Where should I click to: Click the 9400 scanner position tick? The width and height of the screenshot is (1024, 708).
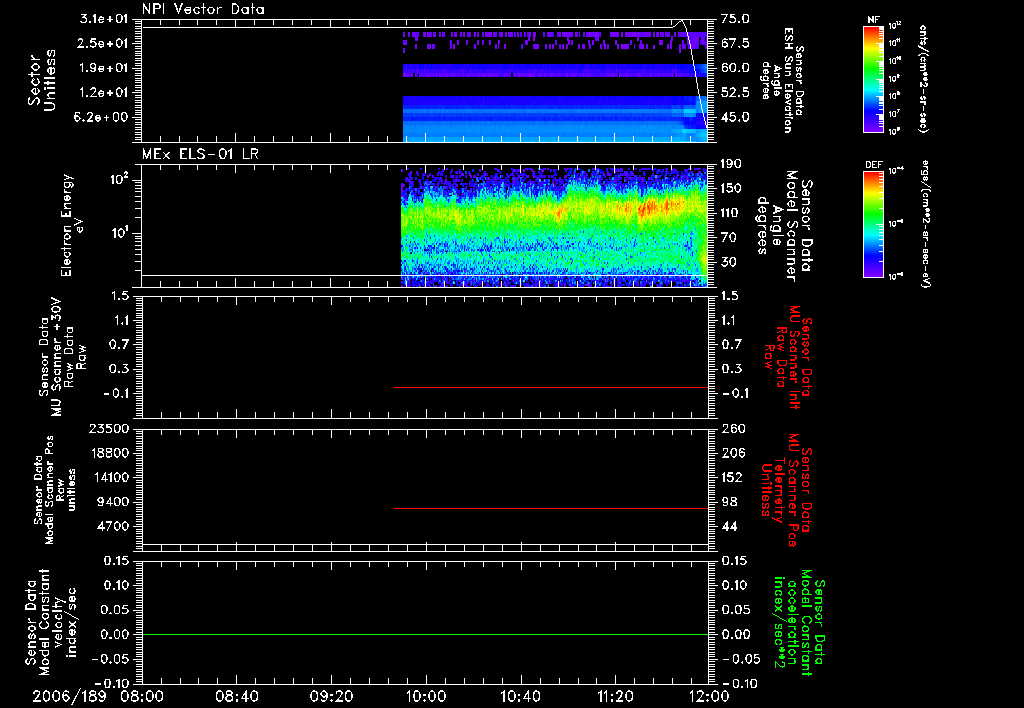point(113,502)
